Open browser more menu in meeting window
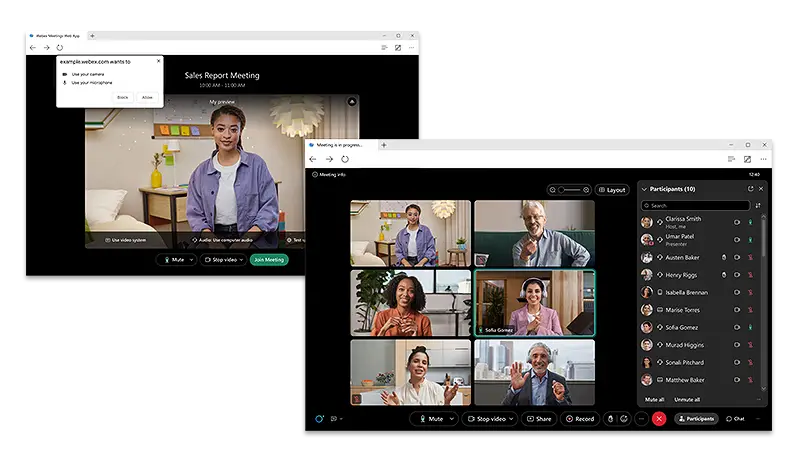The image size is (800, 450). pos(763,159)
